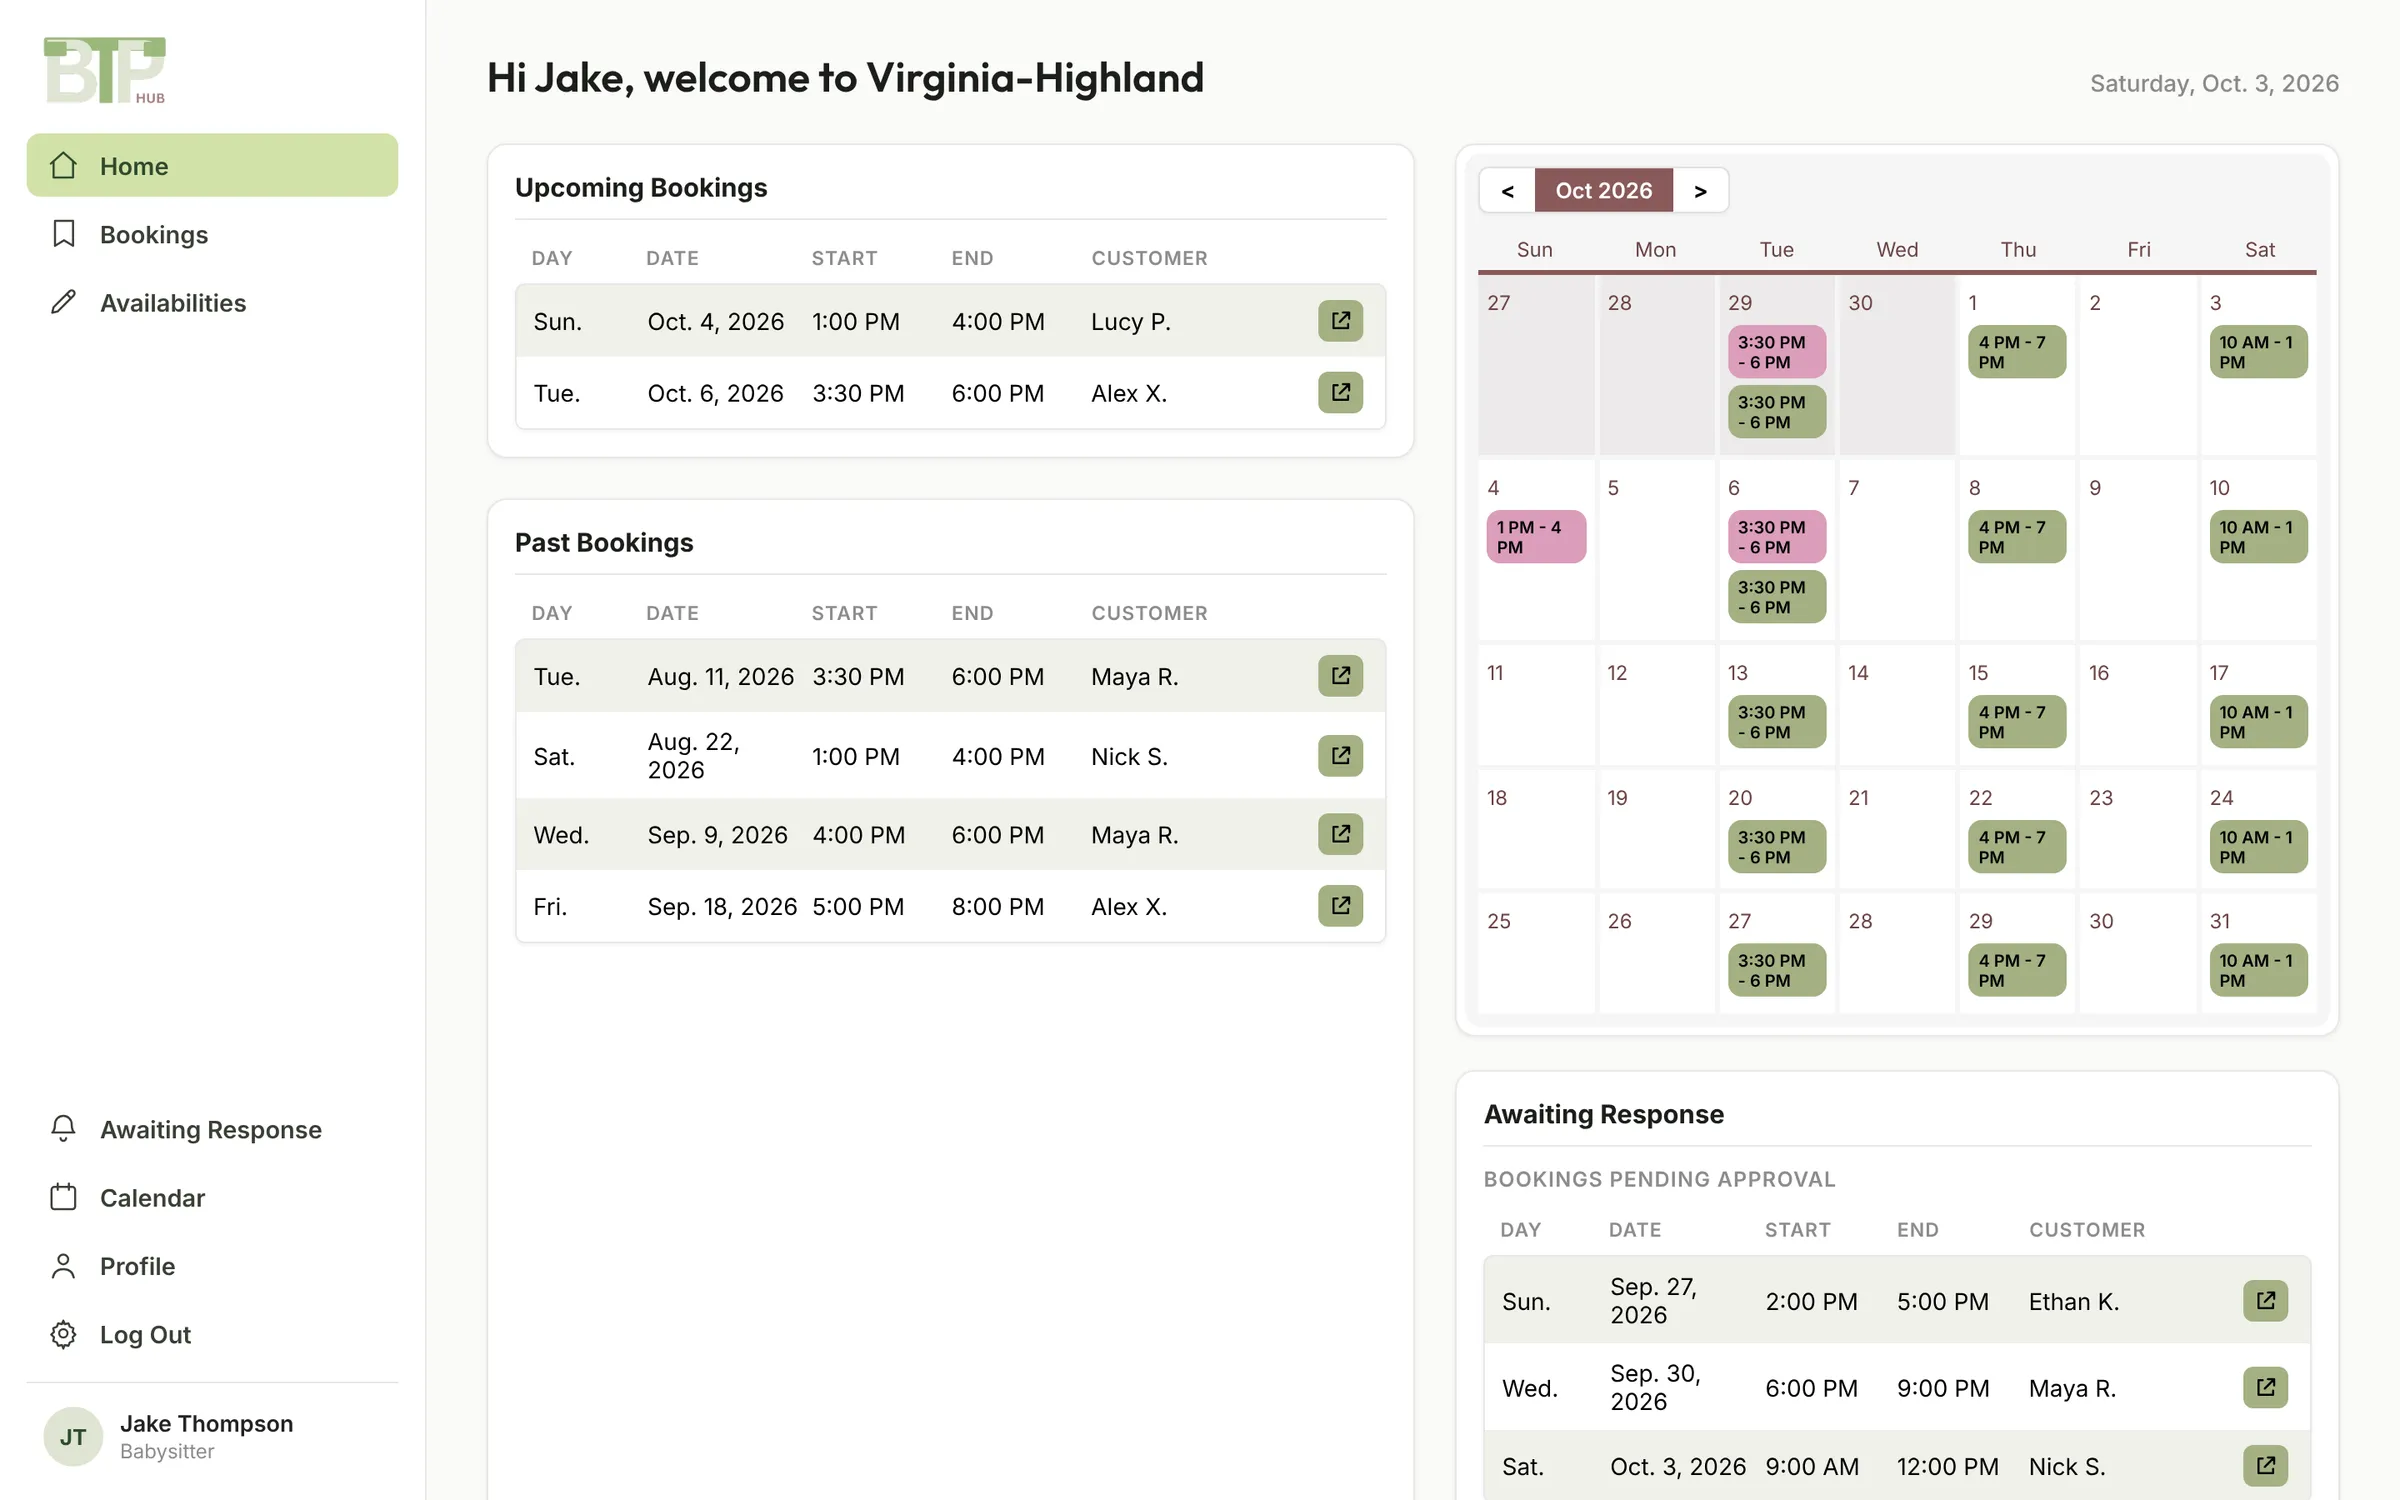Select 10 AM - 1 PM slot on Oct 3
The width and height of the screenshot is (2400, 1500).
click(2258, 352)
